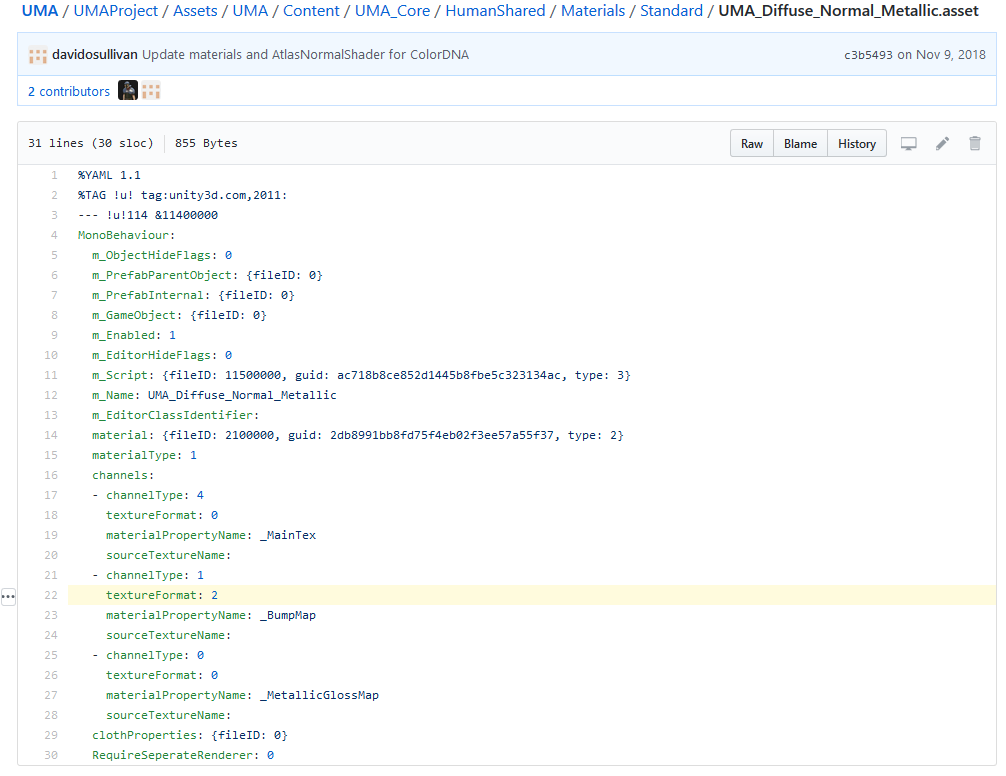
Task: Open the Blame view
Action: click(800, 144)
